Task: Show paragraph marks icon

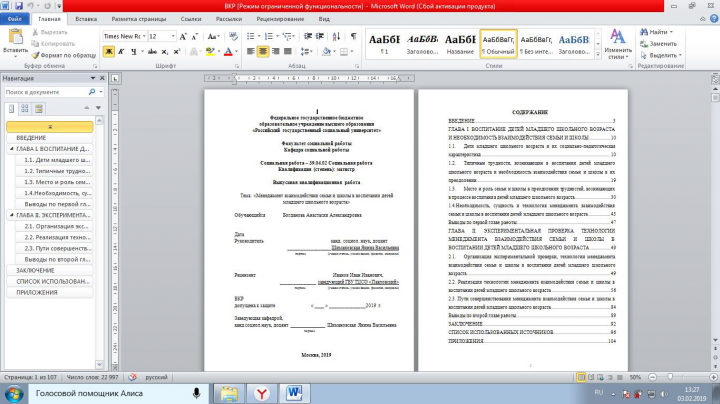Action: [353, 36]
